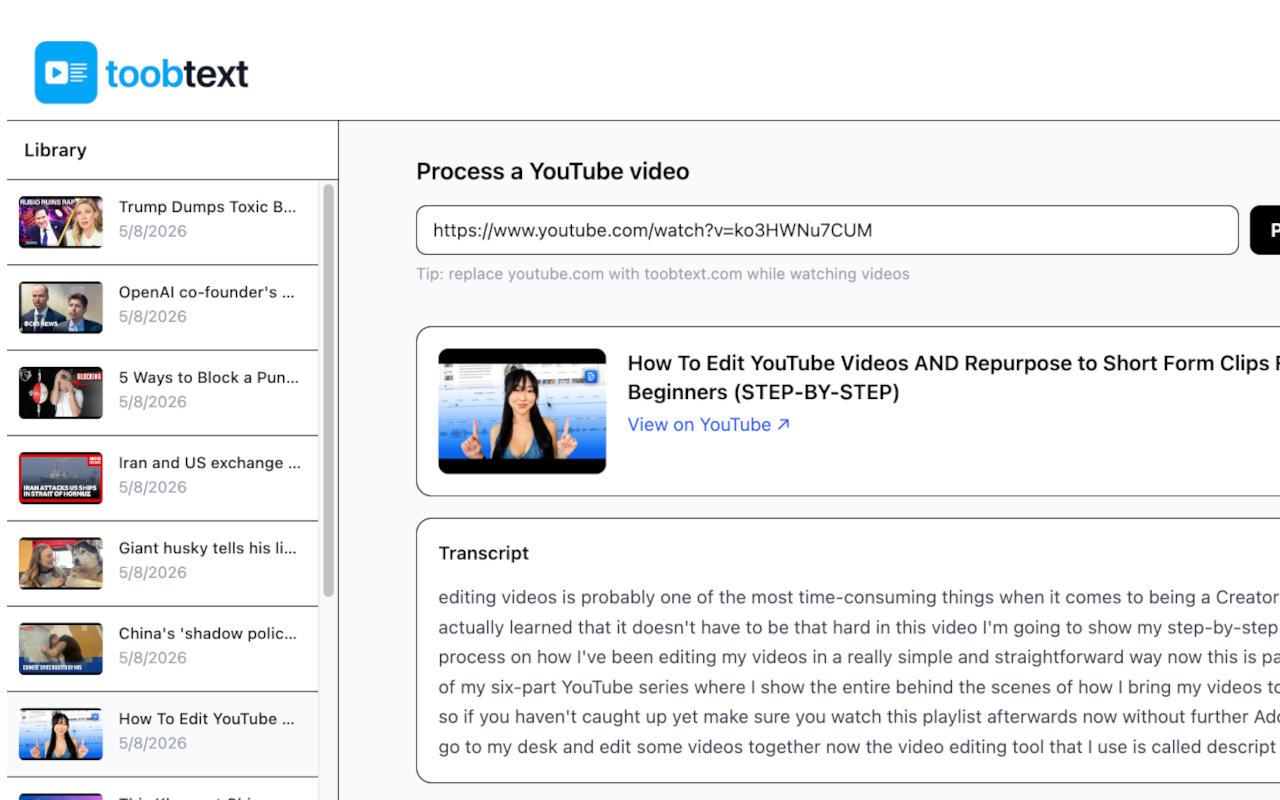The width and height of the screenshot is (1280, 800).
Task: Click the Transcript heading
Action: coord(484,553)
